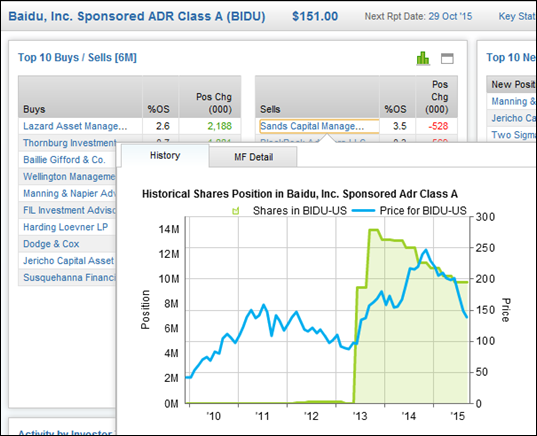Viewport: 537px width, 436px height.
Task: Click Top 10 Buys / Sells [6M] heading
Action: [x=77, y=58]
